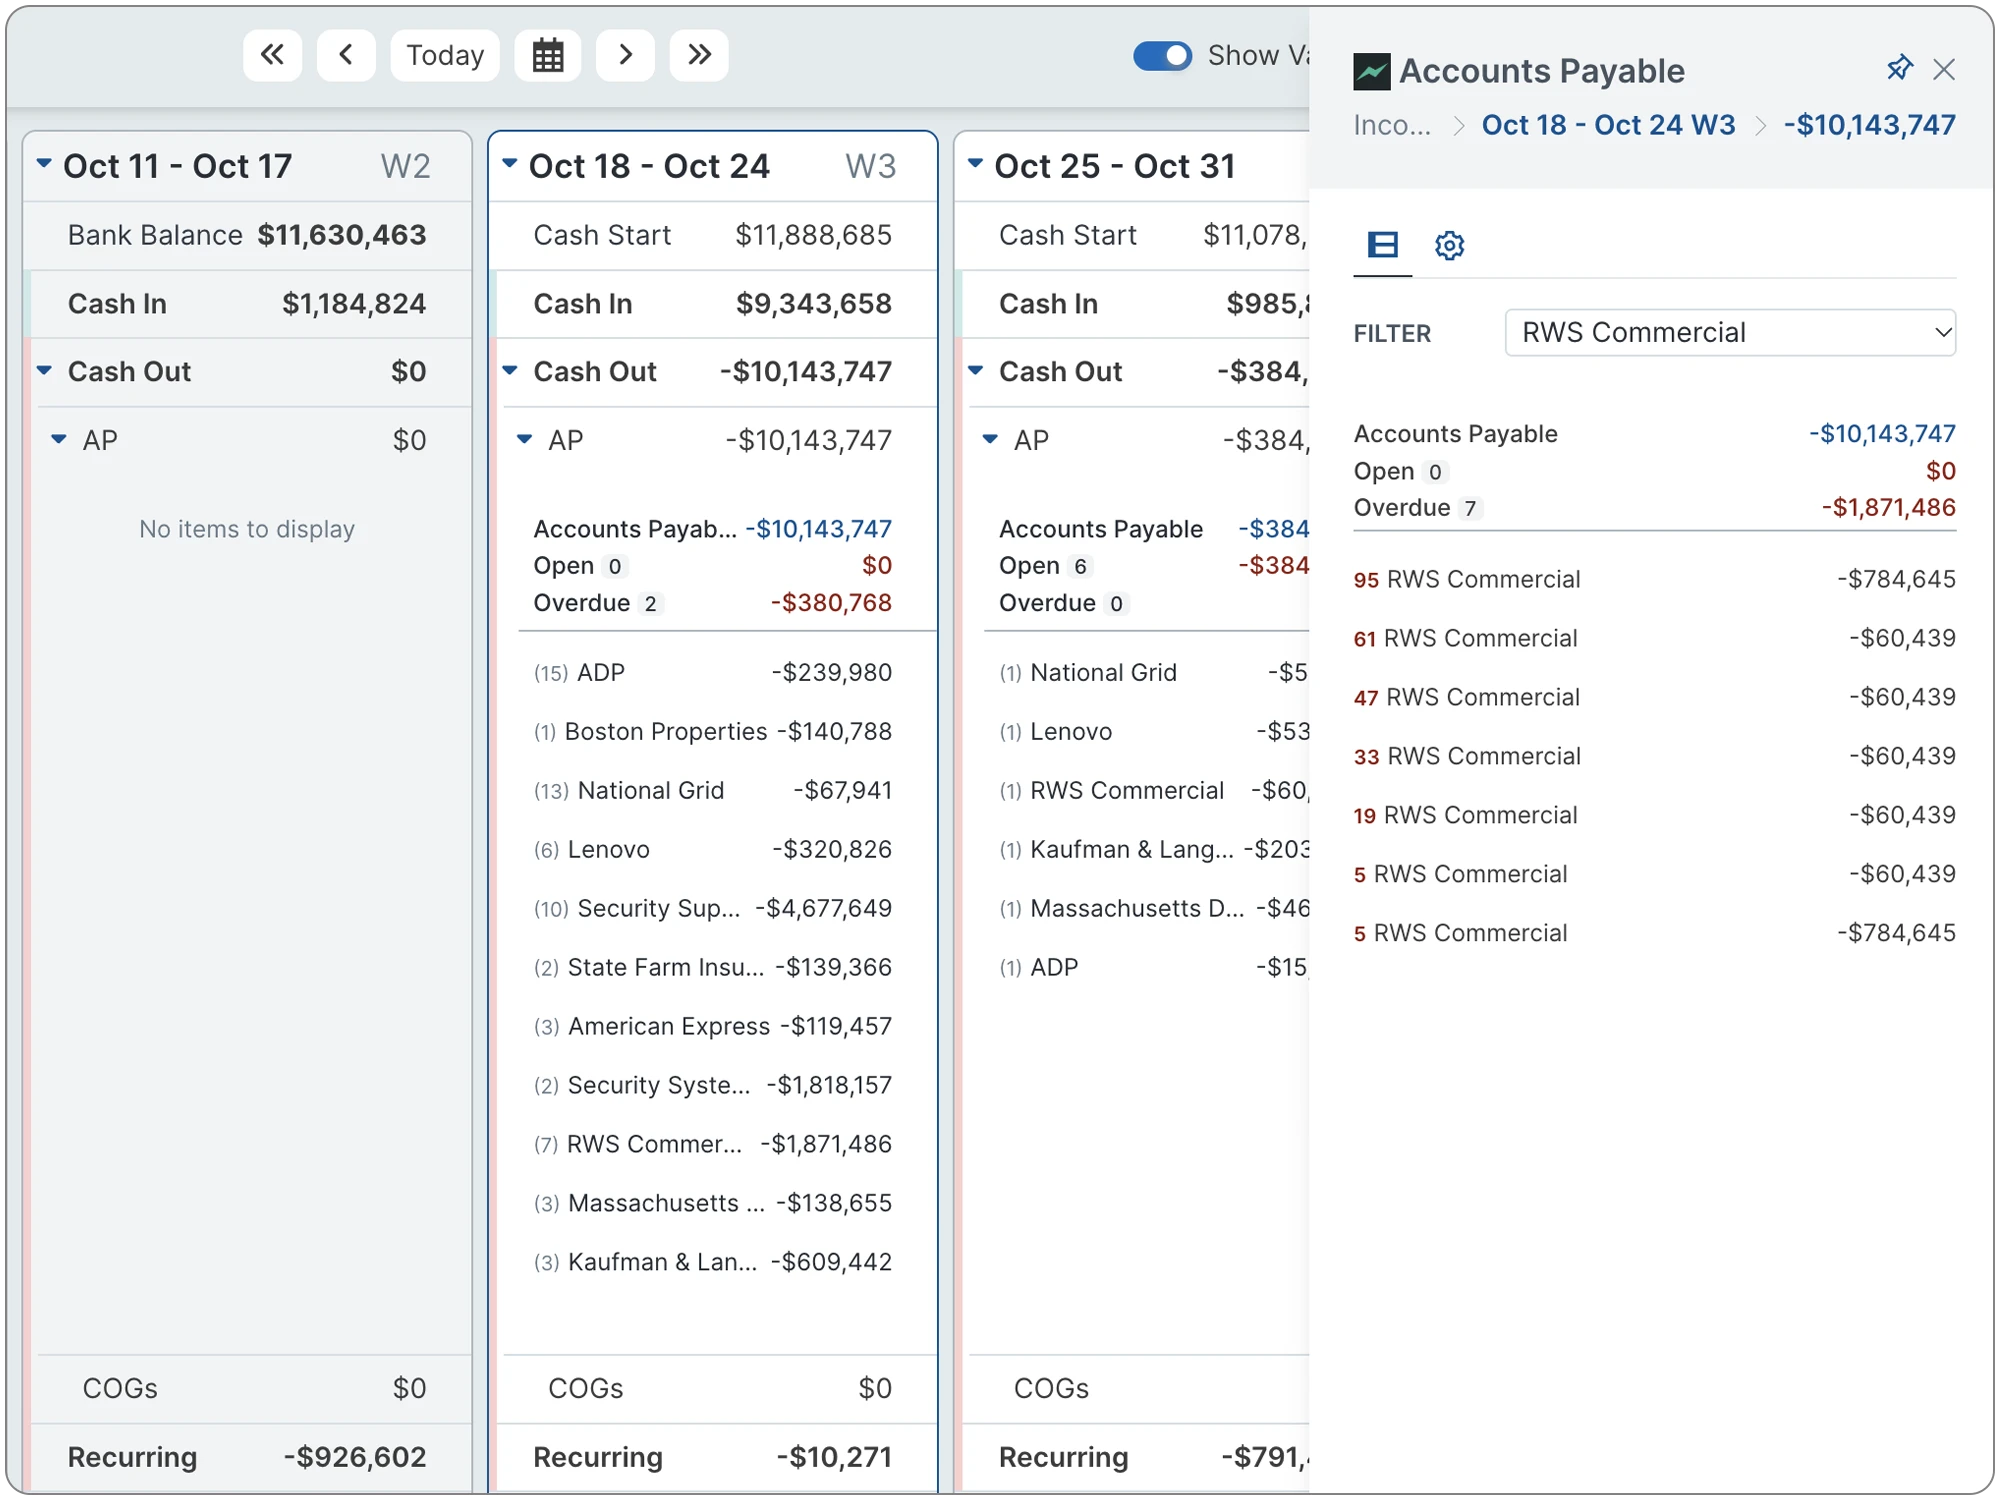Click the Overdue 7 line in the panel
Image resolution: width=2000 pixels, height=1500 pixels.
coord(1654,507)
